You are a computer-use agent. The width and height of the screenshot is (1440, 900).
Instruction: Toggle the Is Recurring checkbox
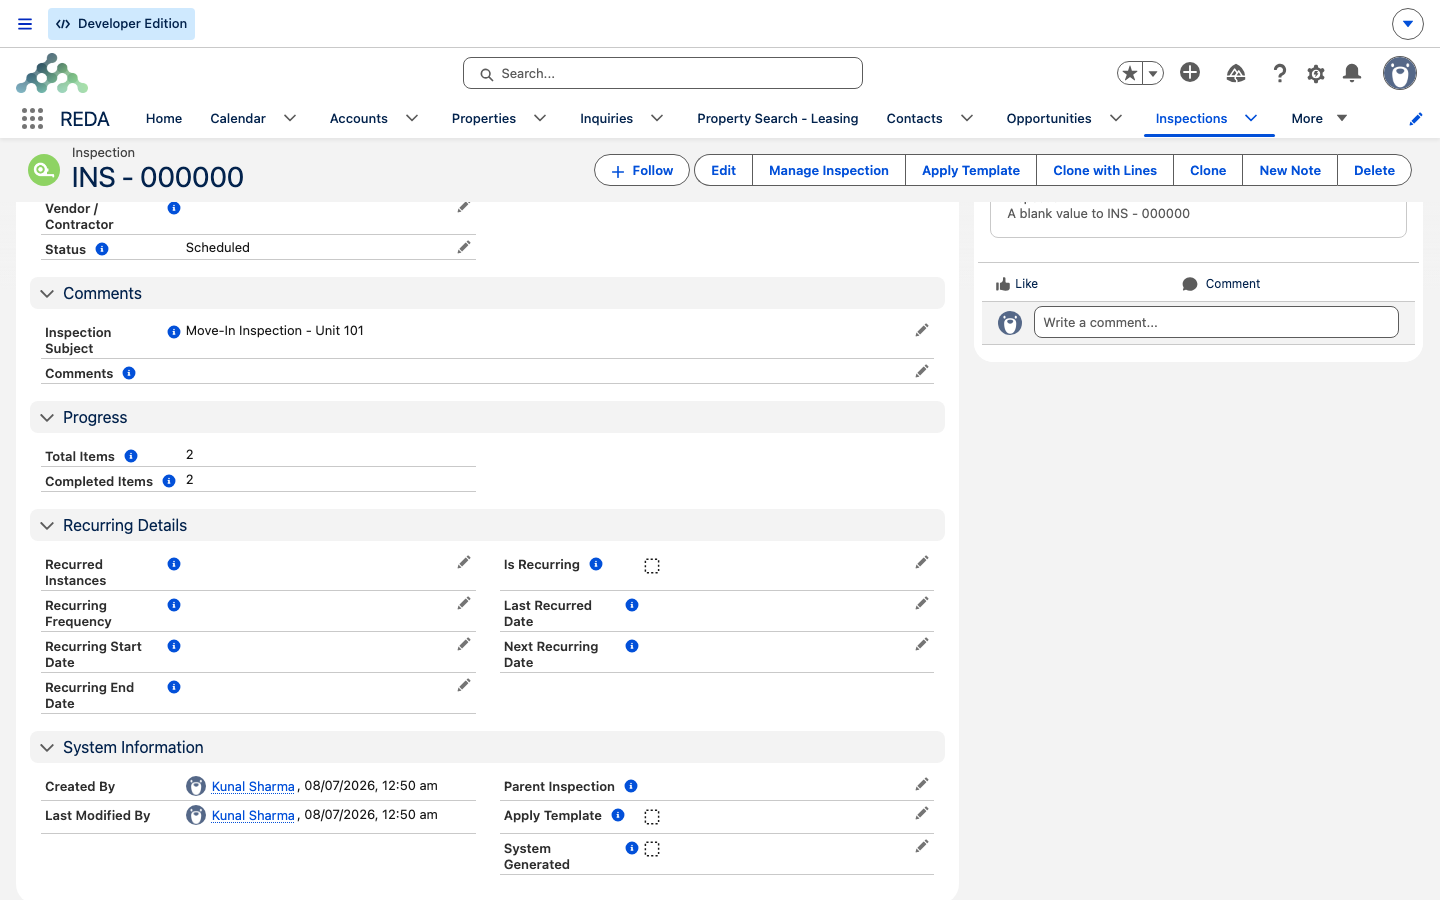click(652, 566)
